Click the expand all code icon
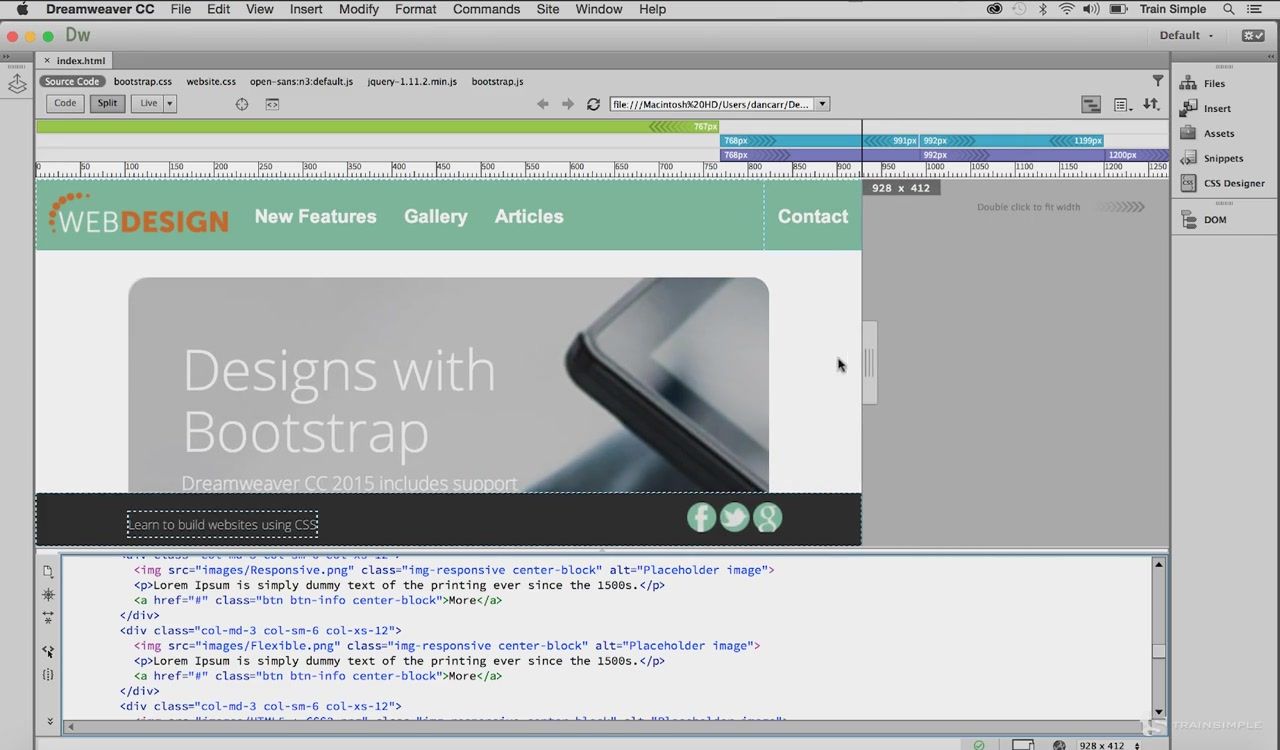Screen dimensions: 1280x750 tap(48, 618)
